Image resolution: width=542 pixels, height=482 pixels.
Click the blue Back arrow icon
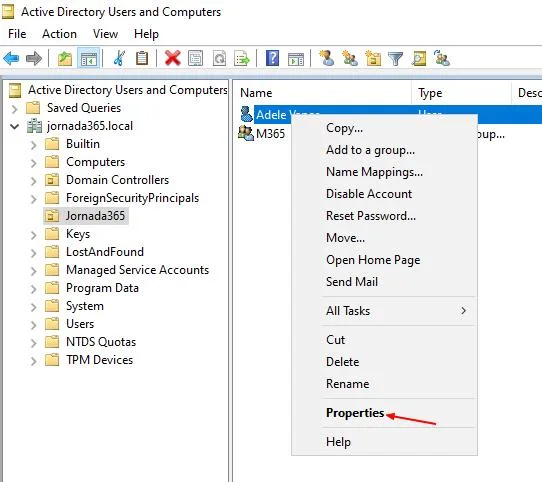coord(11,58)
